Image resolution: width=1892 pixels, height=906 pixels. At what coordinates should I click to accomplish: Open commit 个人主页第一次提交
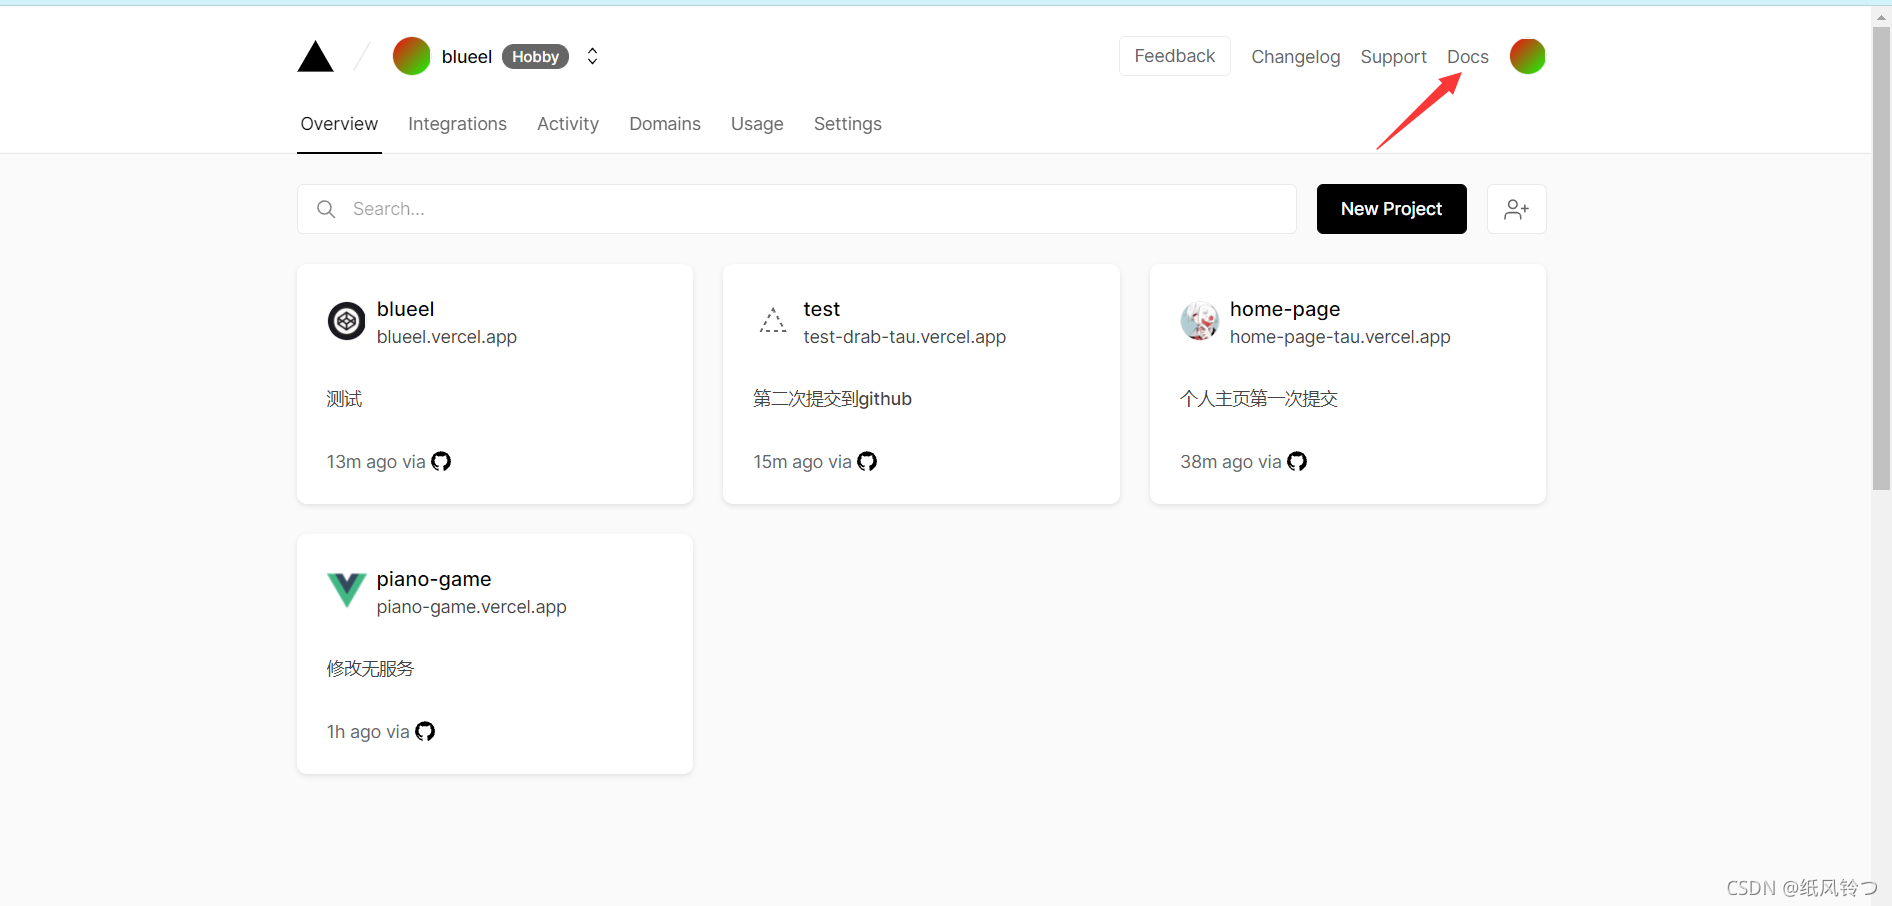pyautogui.click(x=1258, y=399)
